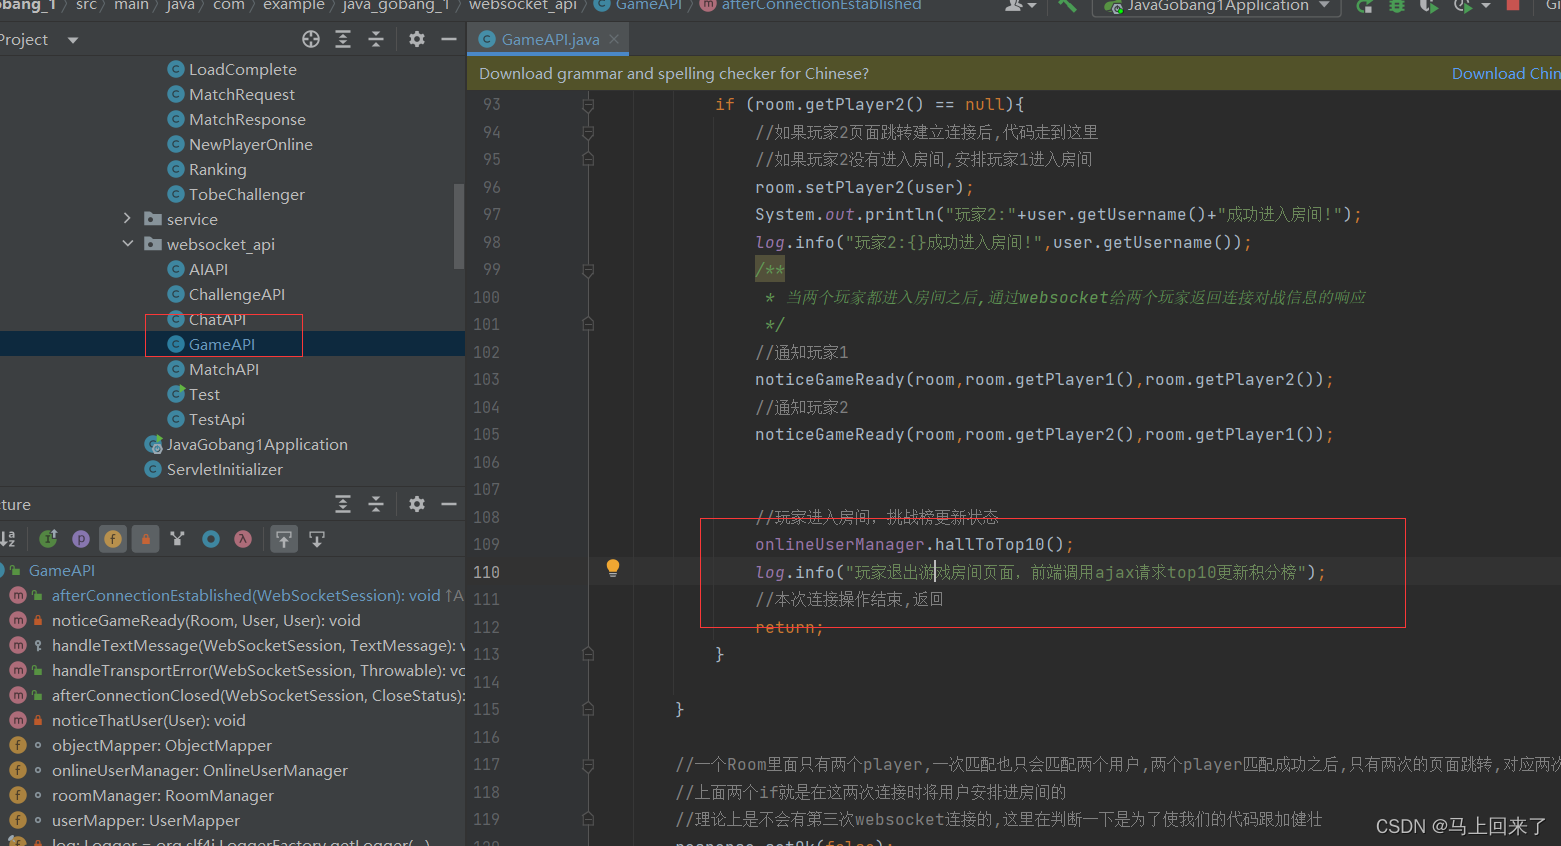Toggle Show Properties purple p icon
Viewport: 1561px width, 846px height.
tap(81, 539)
